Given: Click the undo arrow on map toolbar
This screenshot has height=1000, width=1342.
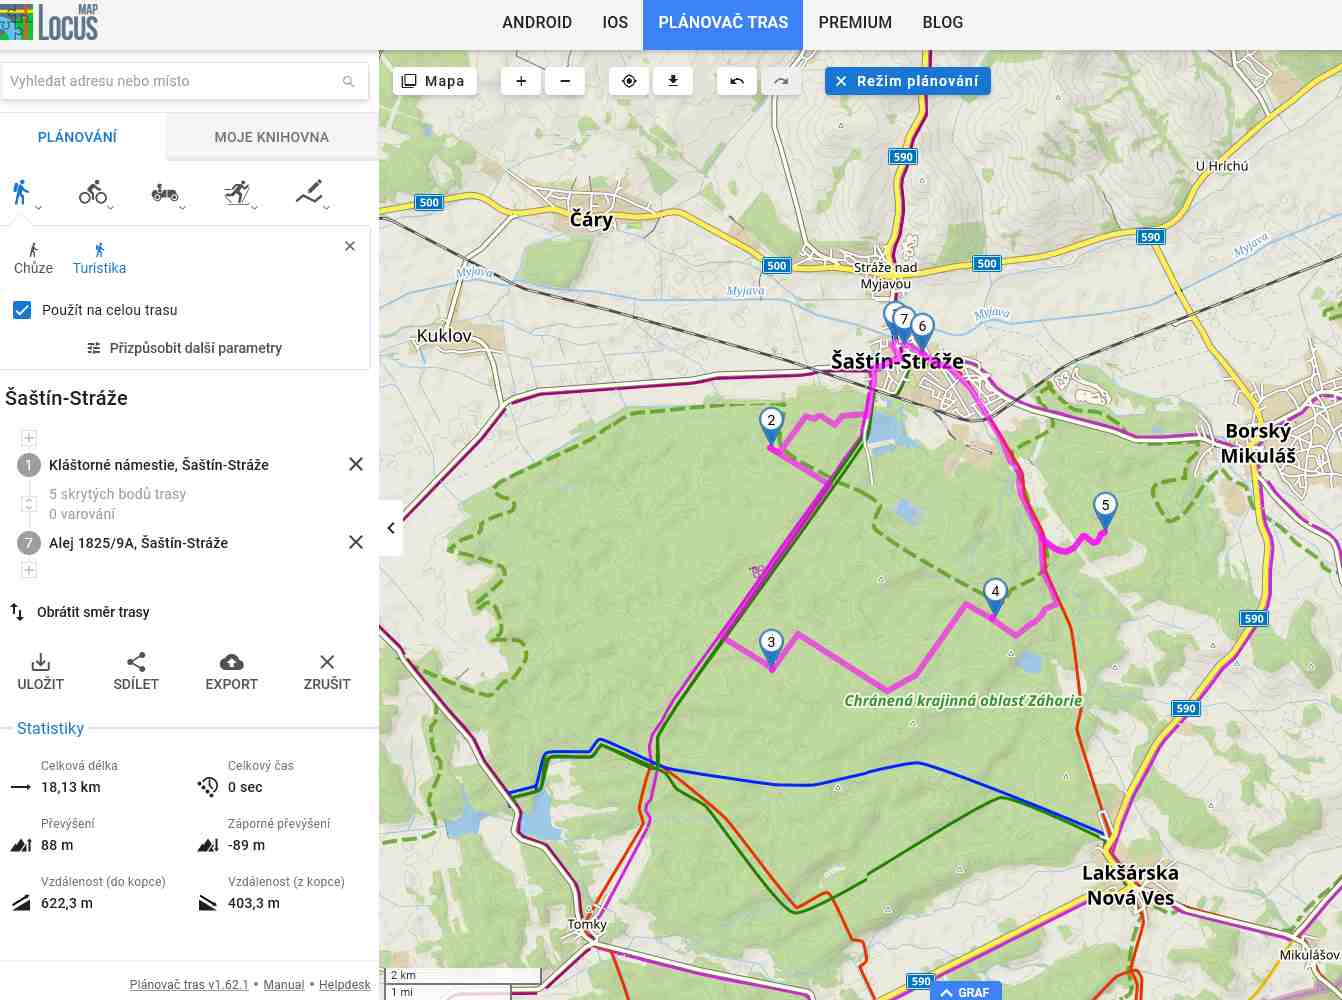Looking at the screenshot, I should 737,81.
